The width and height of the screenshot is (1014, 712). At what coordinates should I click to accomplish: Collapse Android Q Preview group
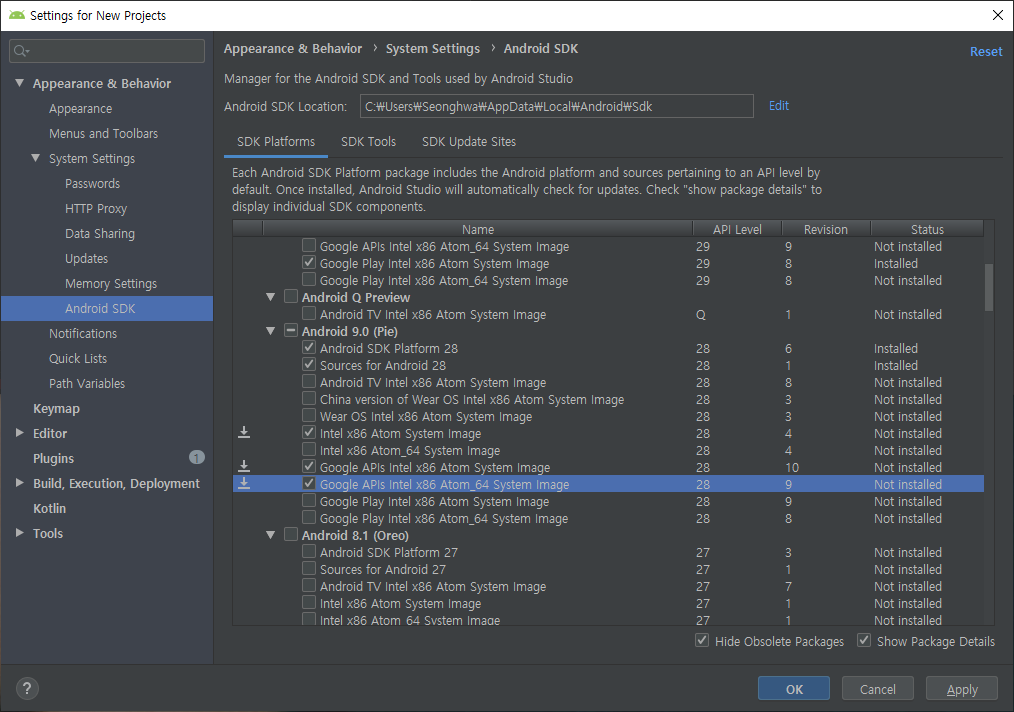click(270, 297)
